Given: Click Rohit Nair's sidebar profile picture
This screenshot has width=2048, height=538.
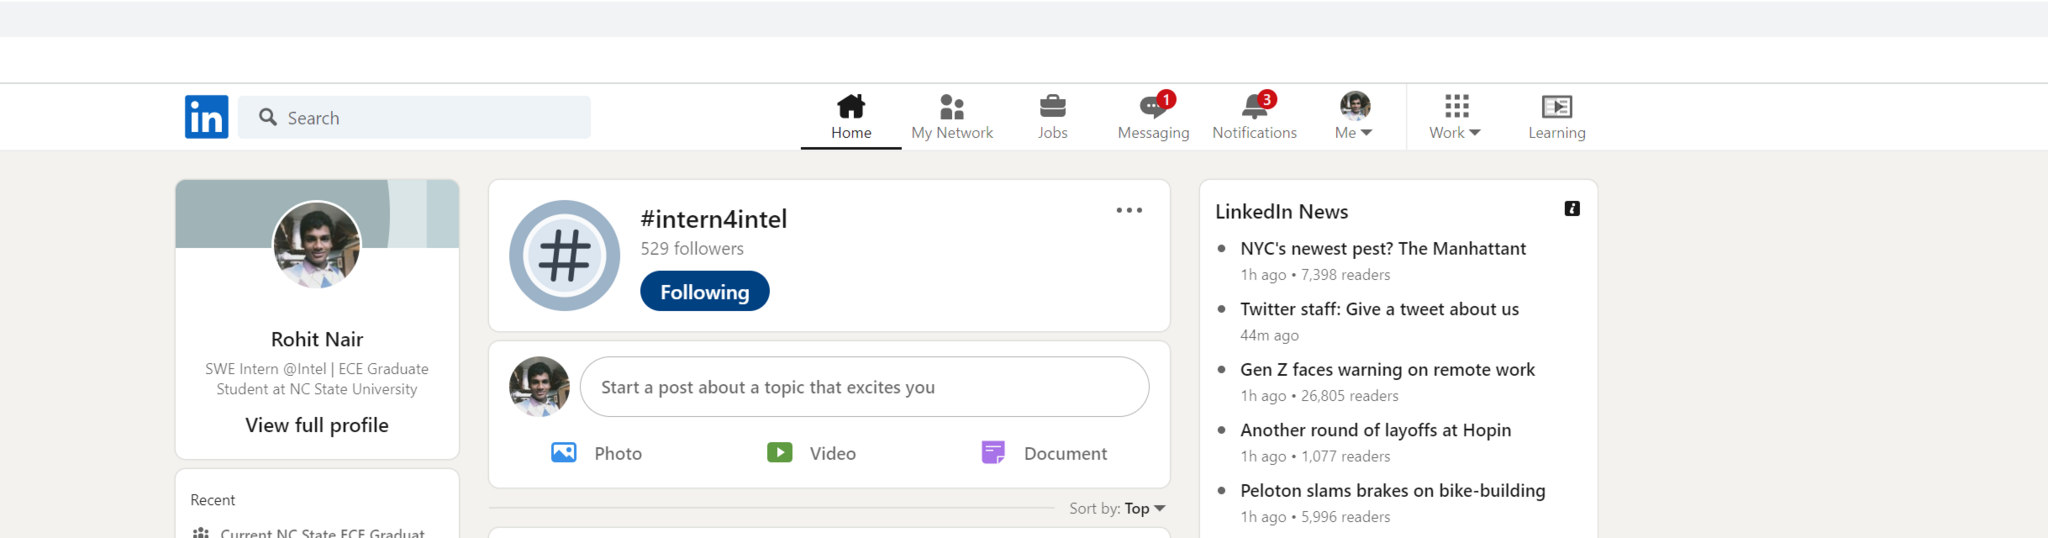Looking at the screenshot, I should [x=317, y=245].
